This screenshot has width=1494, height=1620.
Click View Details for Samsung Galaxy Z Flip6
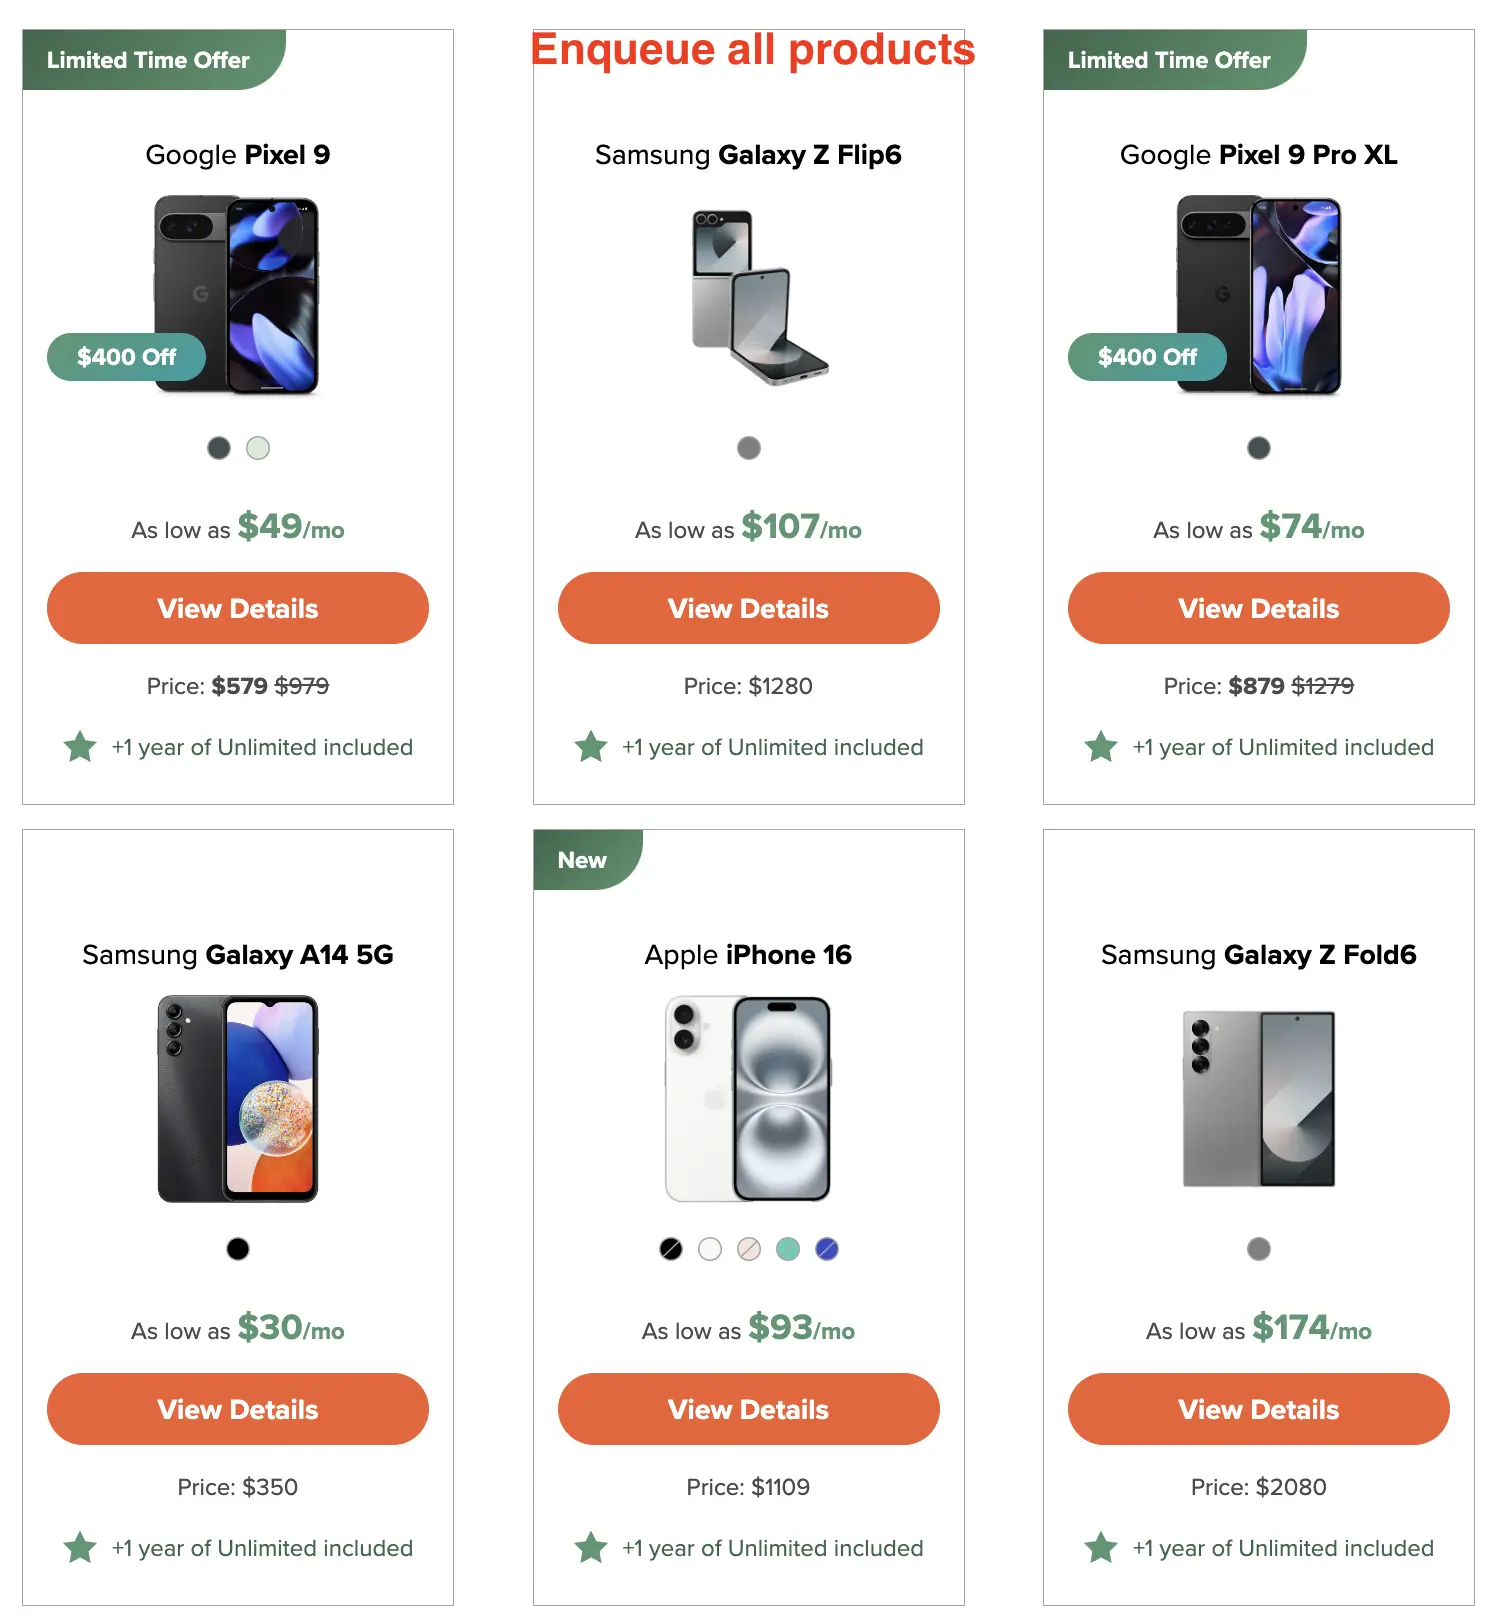(x=748, y=608)
